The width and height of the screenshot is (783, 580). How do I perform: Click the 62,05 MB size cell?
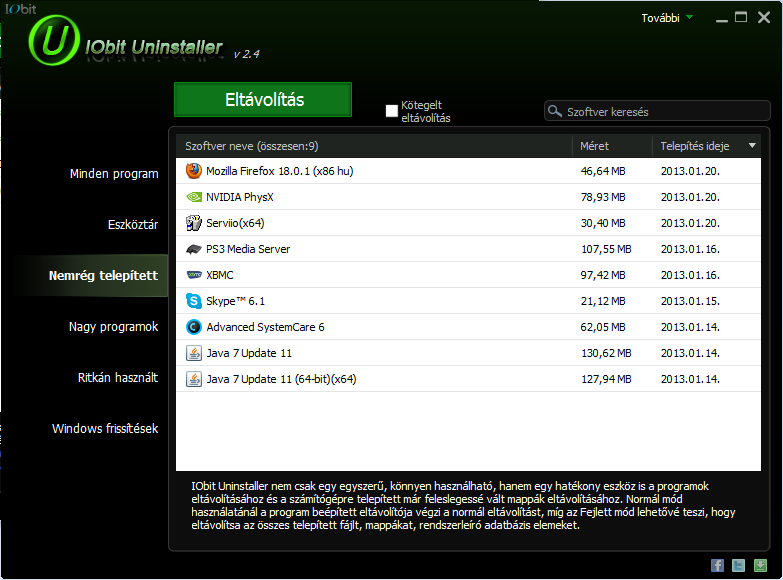coord(603,327)
